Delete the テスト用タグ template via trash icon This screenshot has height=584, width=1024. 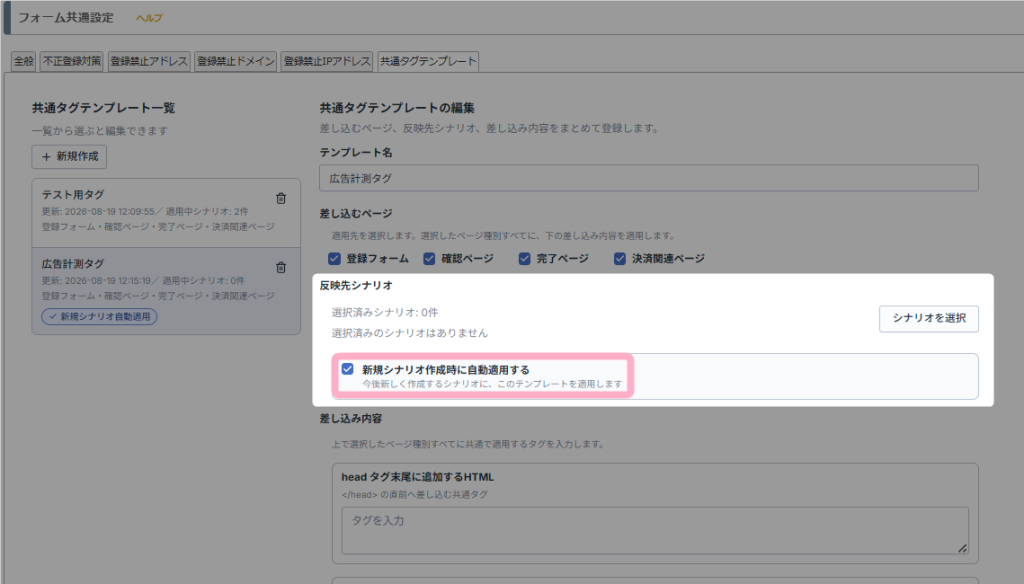pyautogui.click(x=281, y=199)
